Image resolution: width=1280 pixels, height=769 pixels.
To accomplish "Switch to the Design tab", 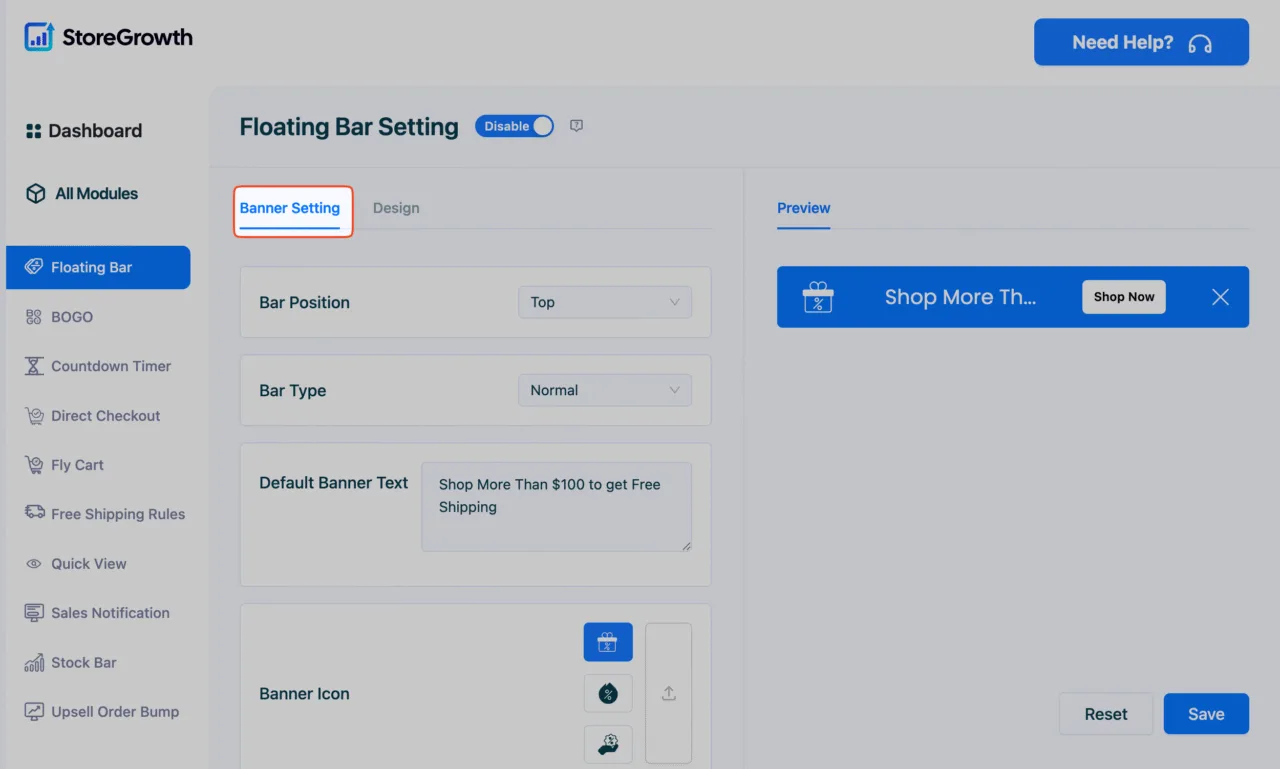I will [396, 208].
